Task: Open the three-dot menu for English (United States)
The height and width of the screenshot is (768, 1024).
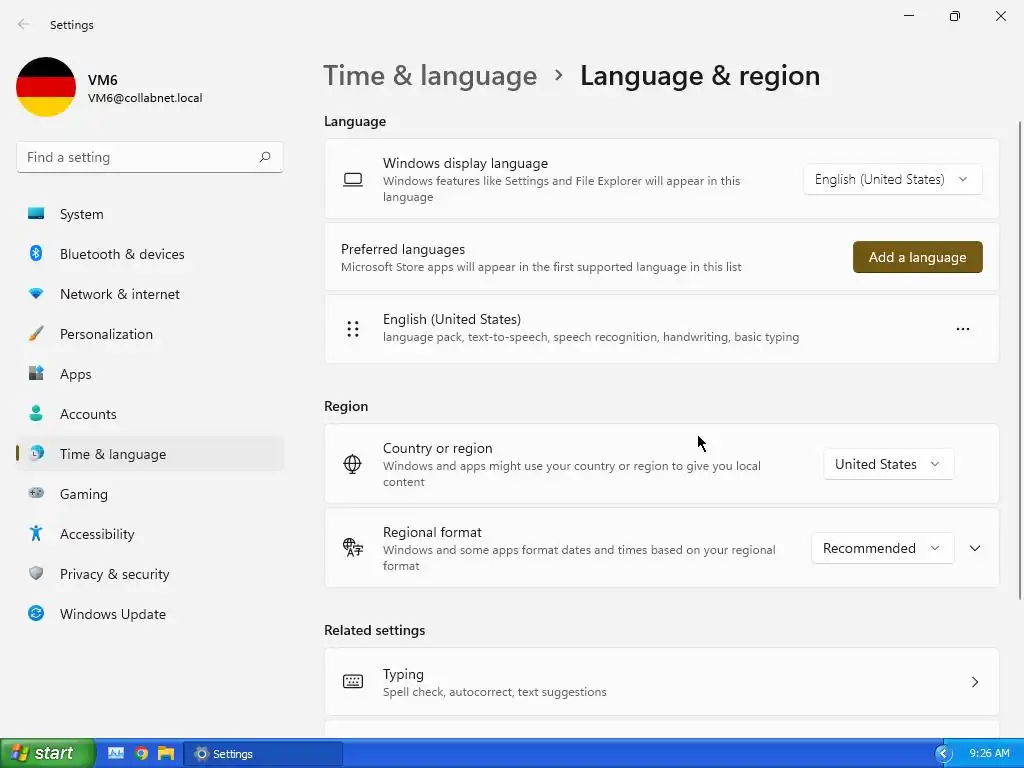Action: (x=963, y=328)
